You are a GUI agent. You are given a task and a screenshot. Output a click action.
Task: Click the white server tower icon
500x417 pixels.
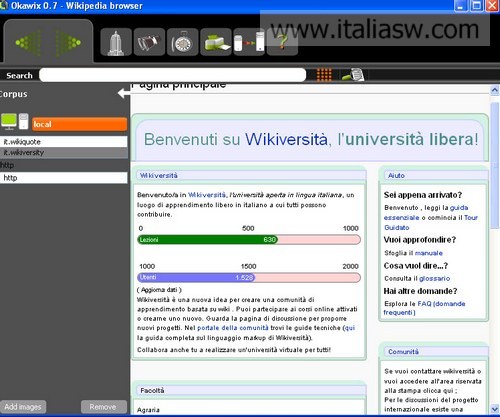[x=24, y=121]
